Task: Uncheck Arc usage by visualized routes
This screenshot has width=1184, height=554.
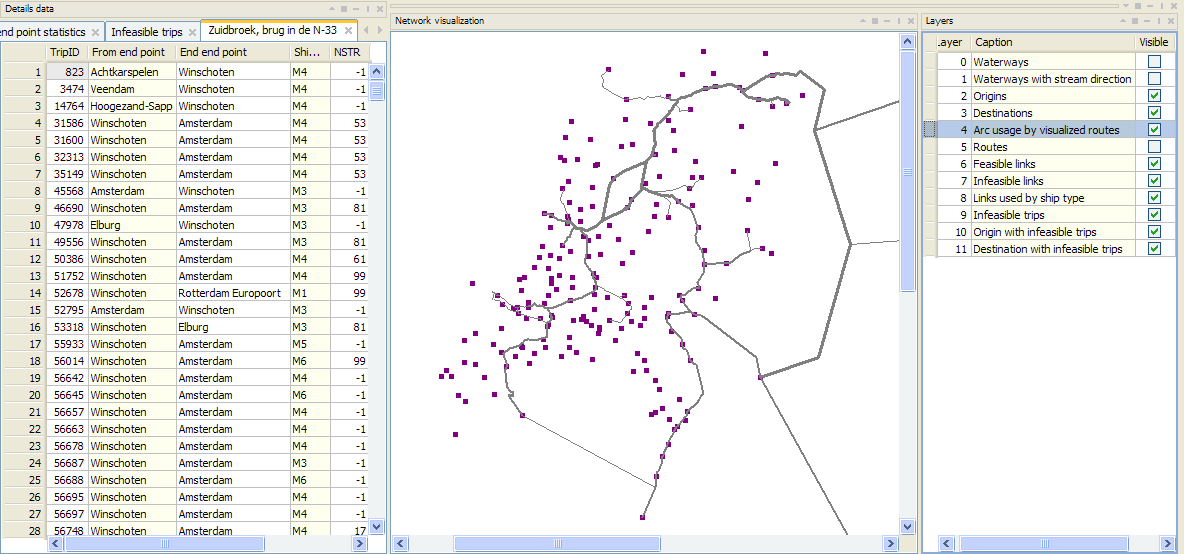Action: click(x=1155, y=130)
